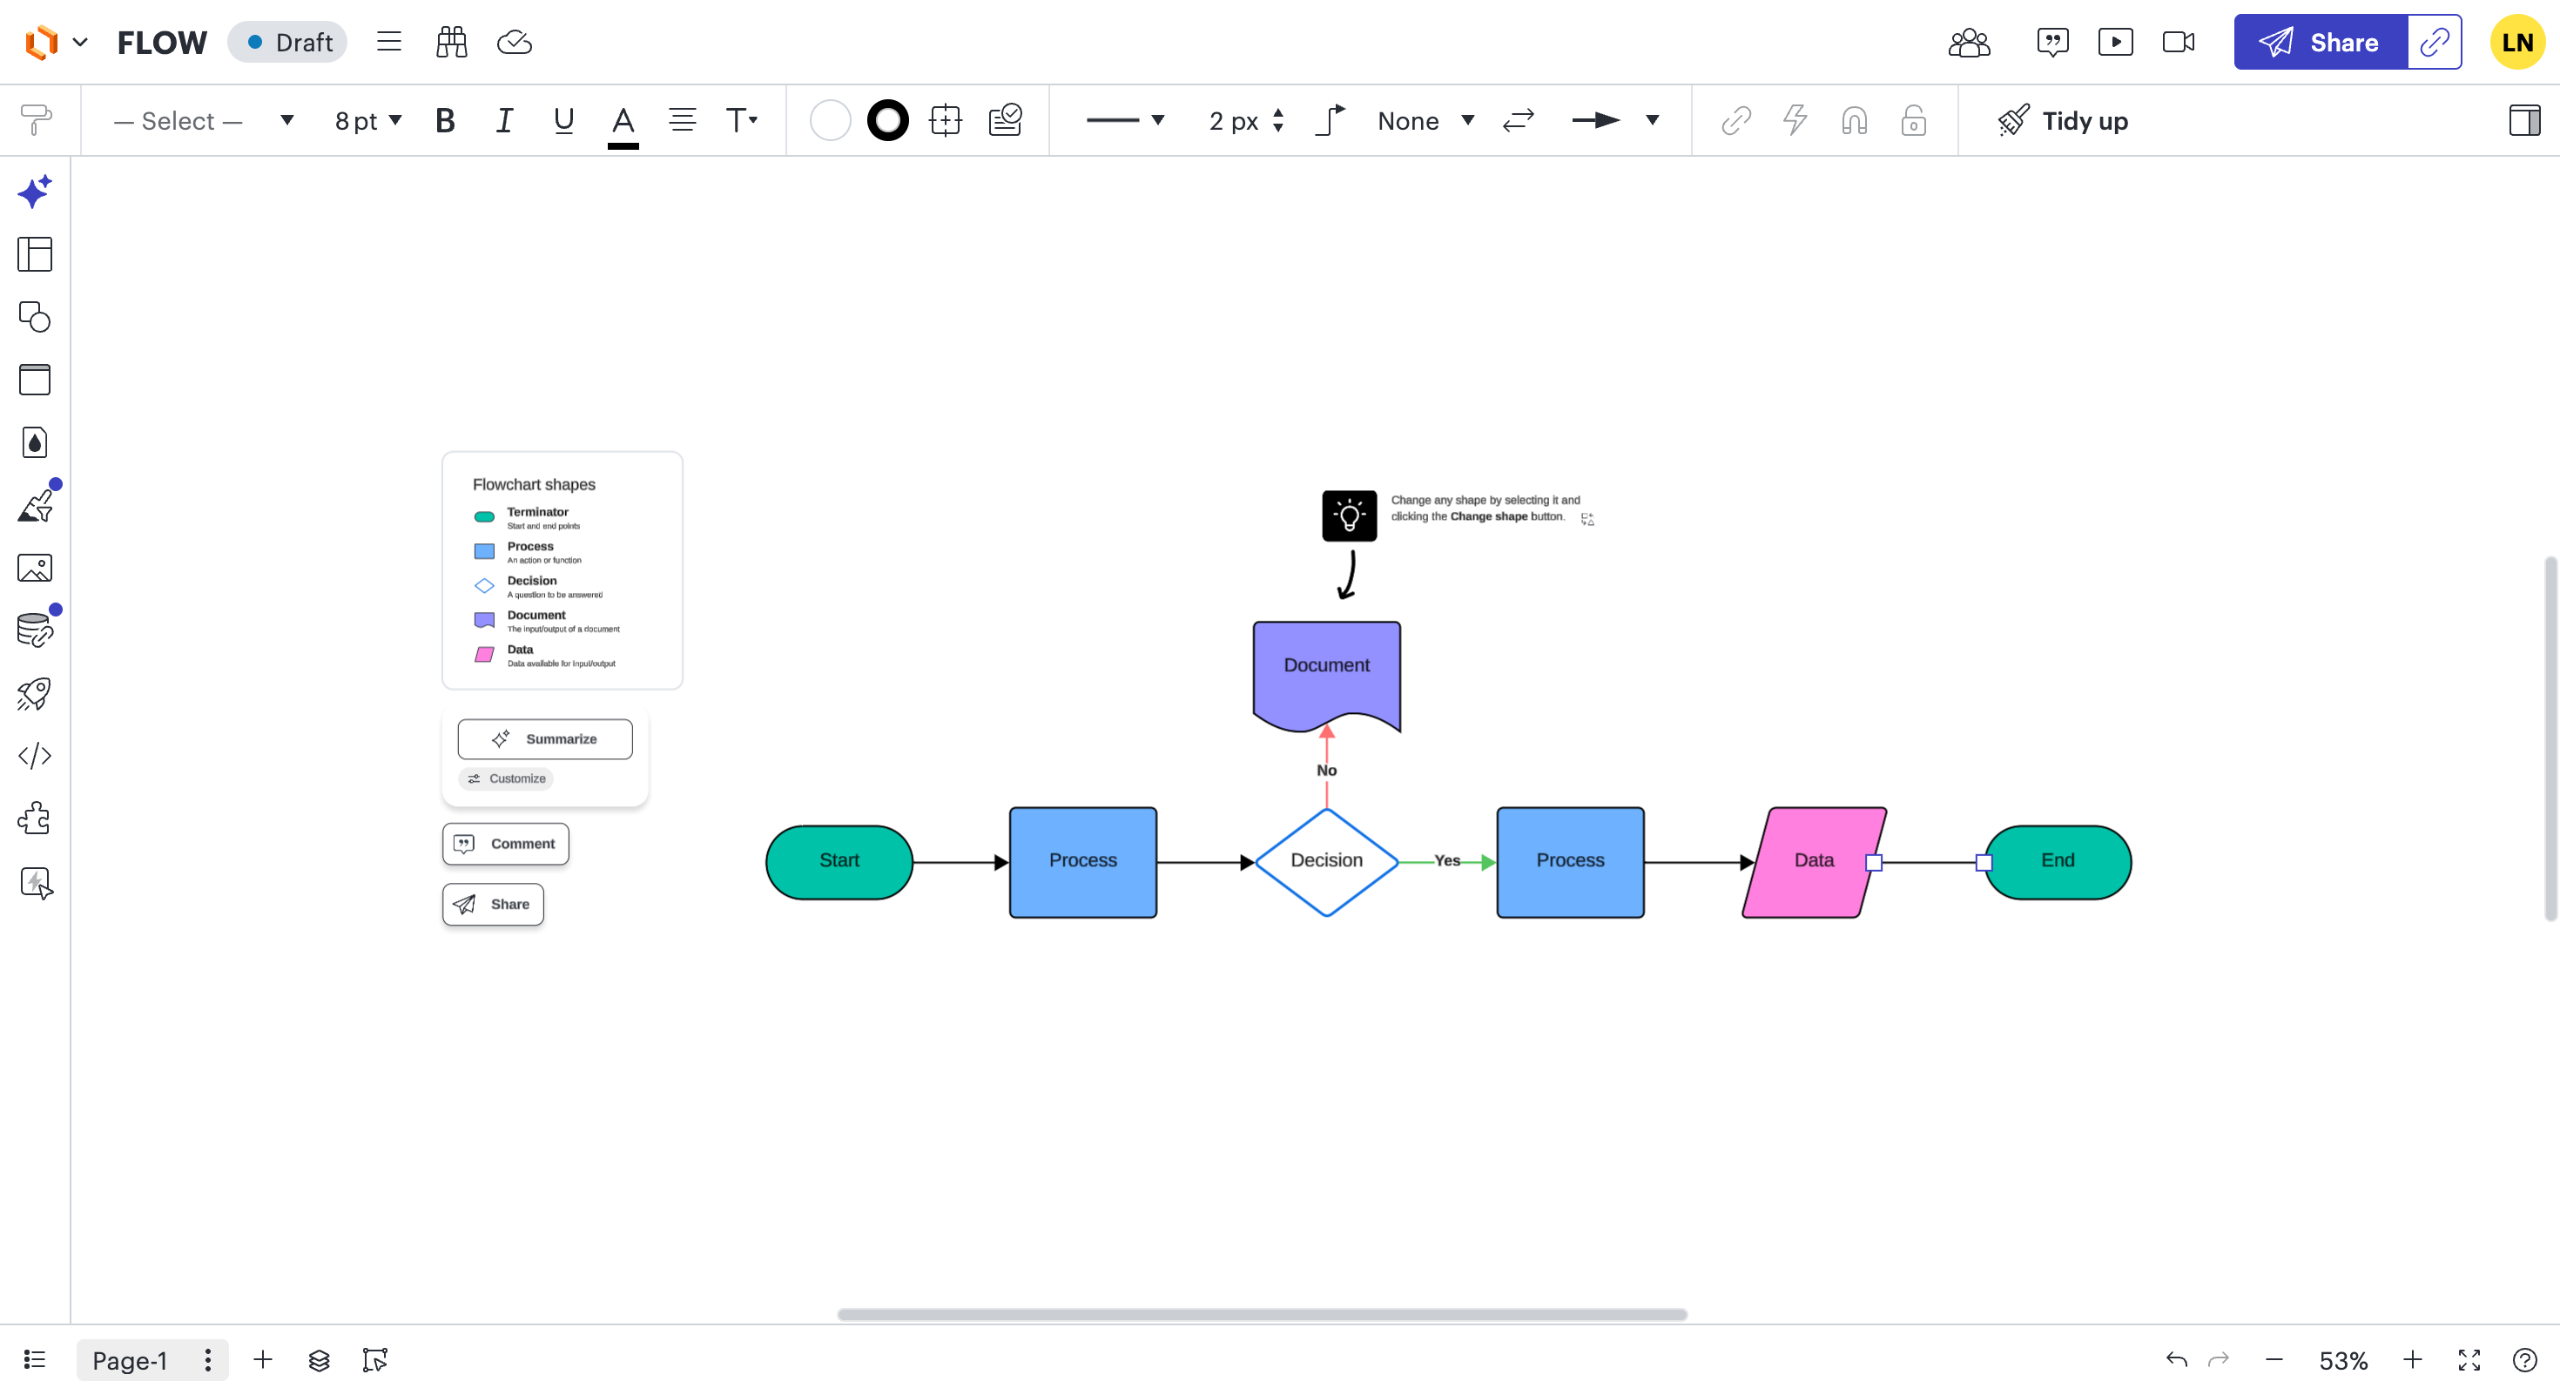2560x1394 pixels.
Task: Toggle bold text formatting
Action: point(445,121)
